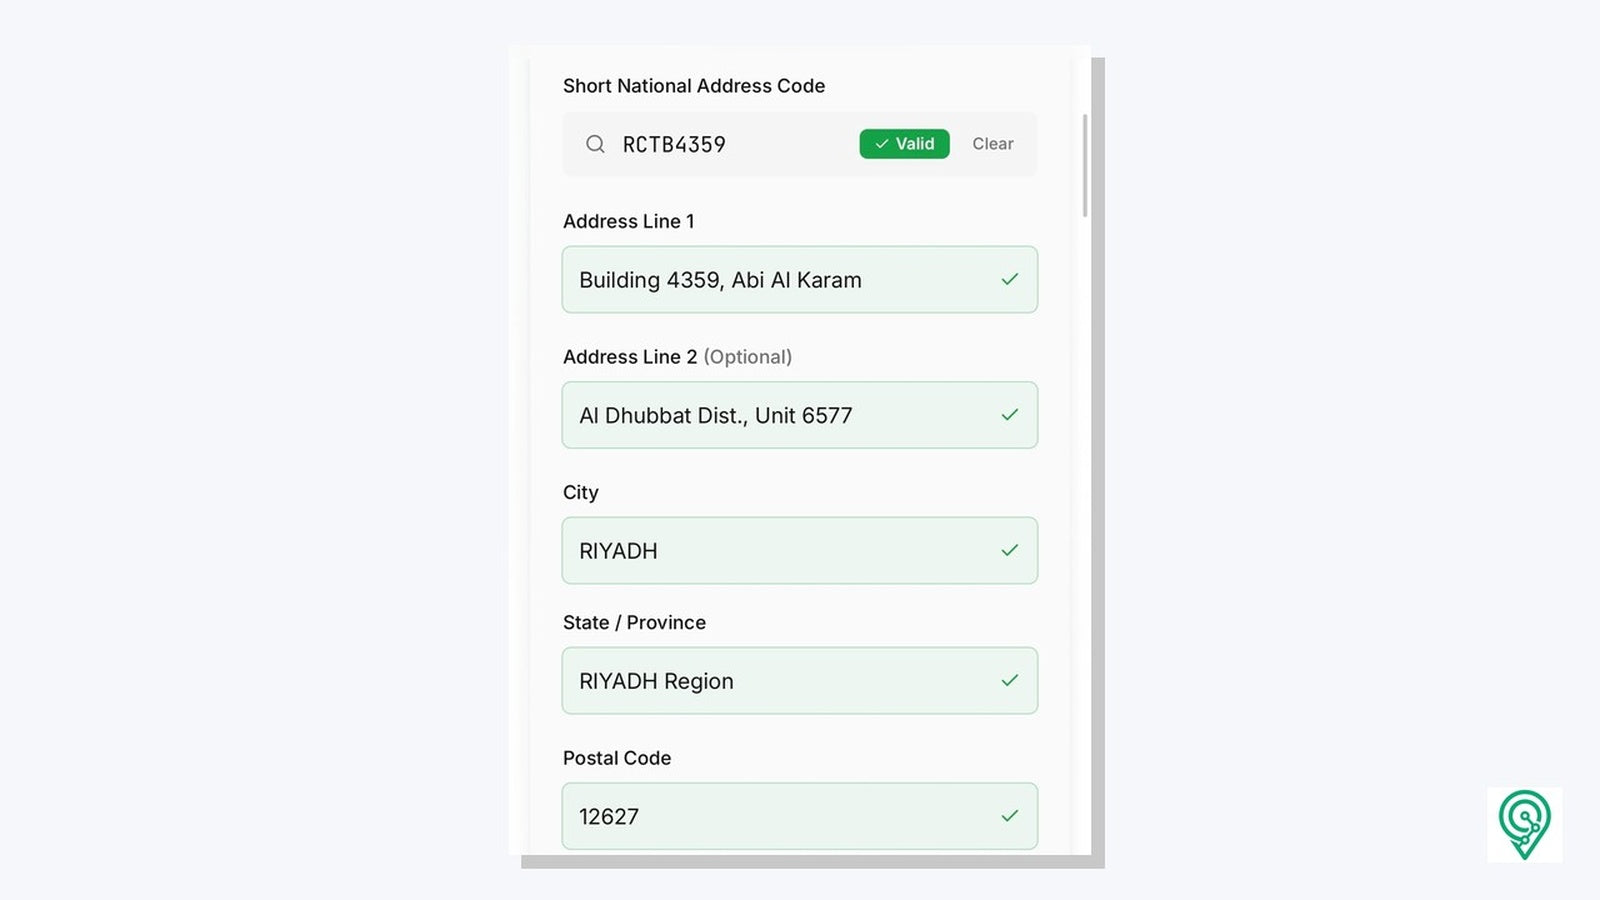
Task: Click the checkmark in Address Line 1
Action: coord(1010,280)
